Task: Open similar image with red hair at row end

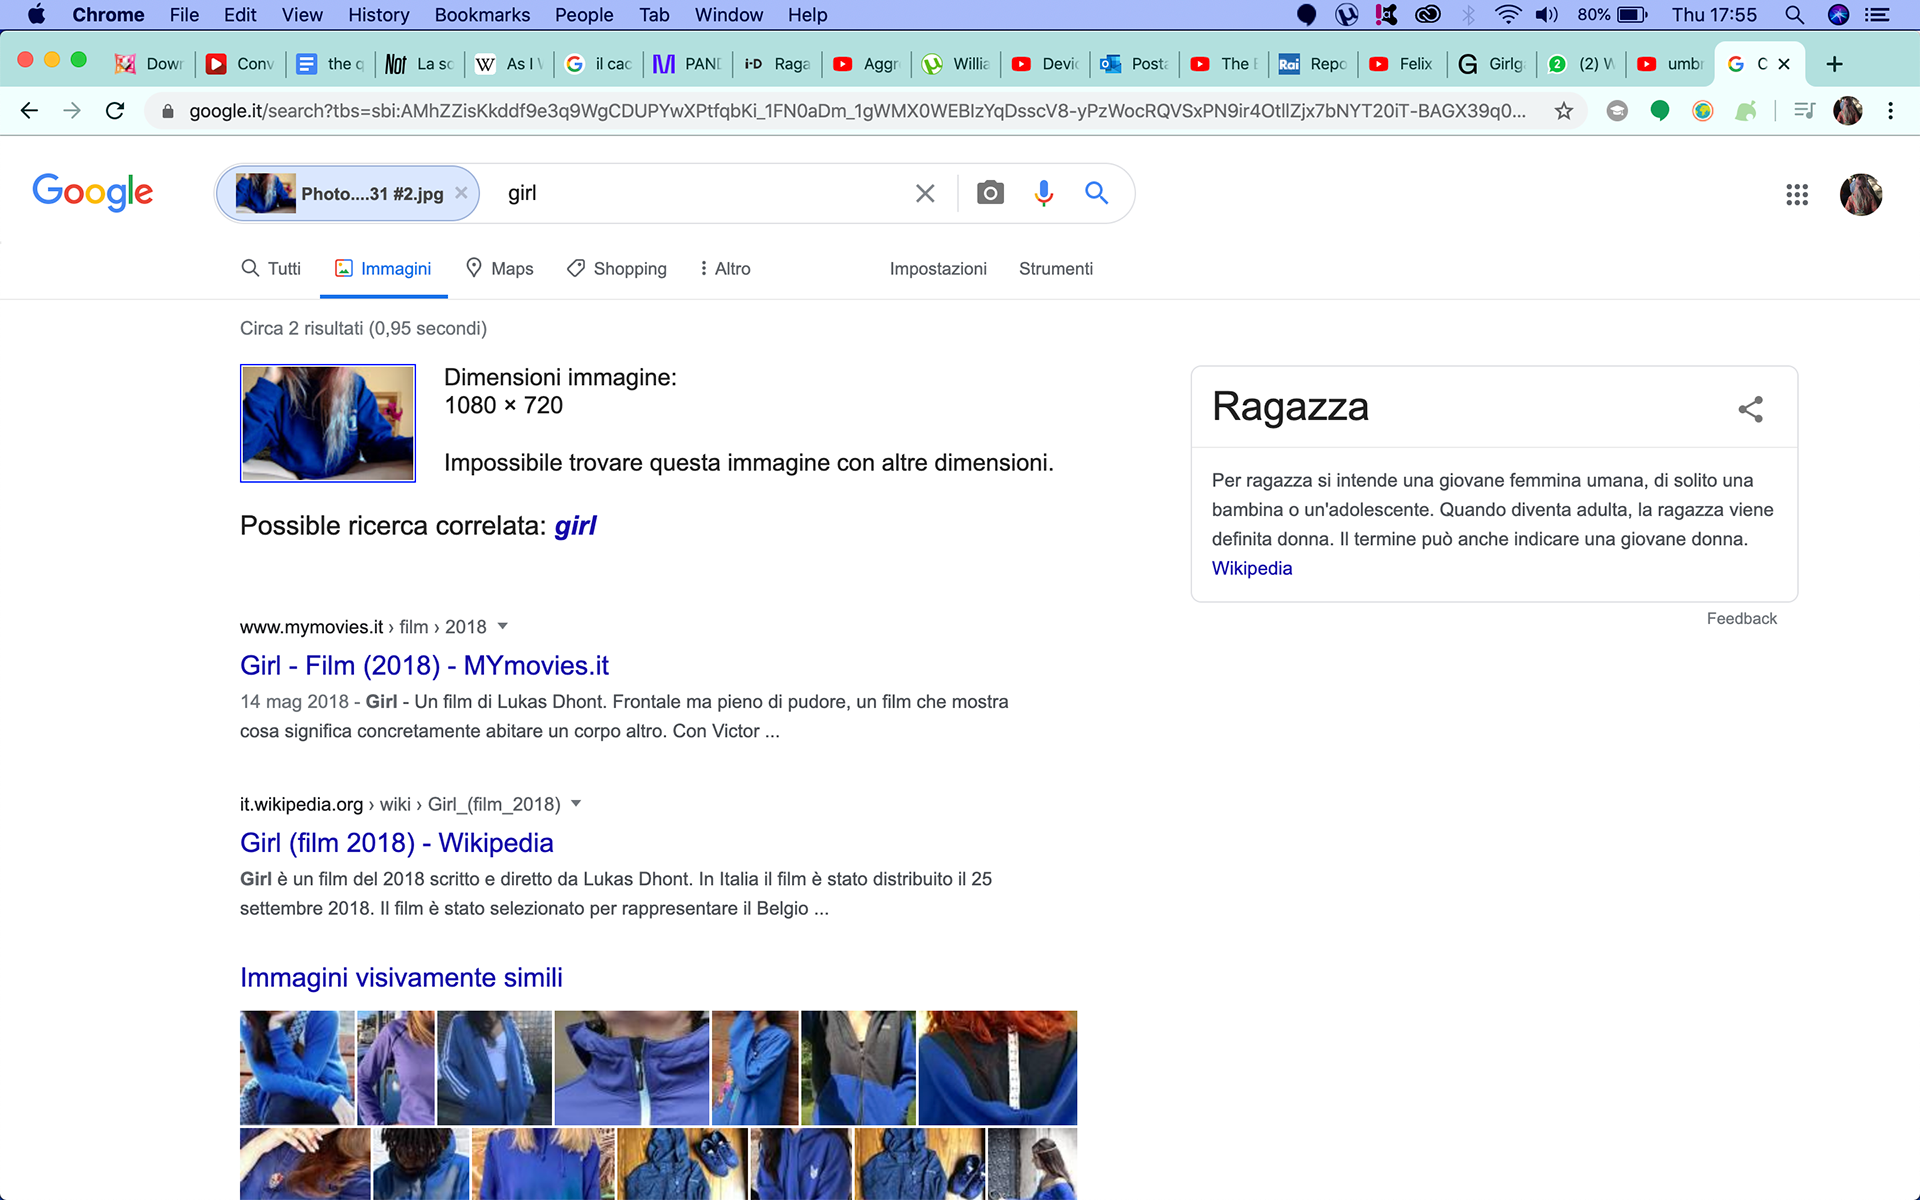Action: coord(998,1067)
